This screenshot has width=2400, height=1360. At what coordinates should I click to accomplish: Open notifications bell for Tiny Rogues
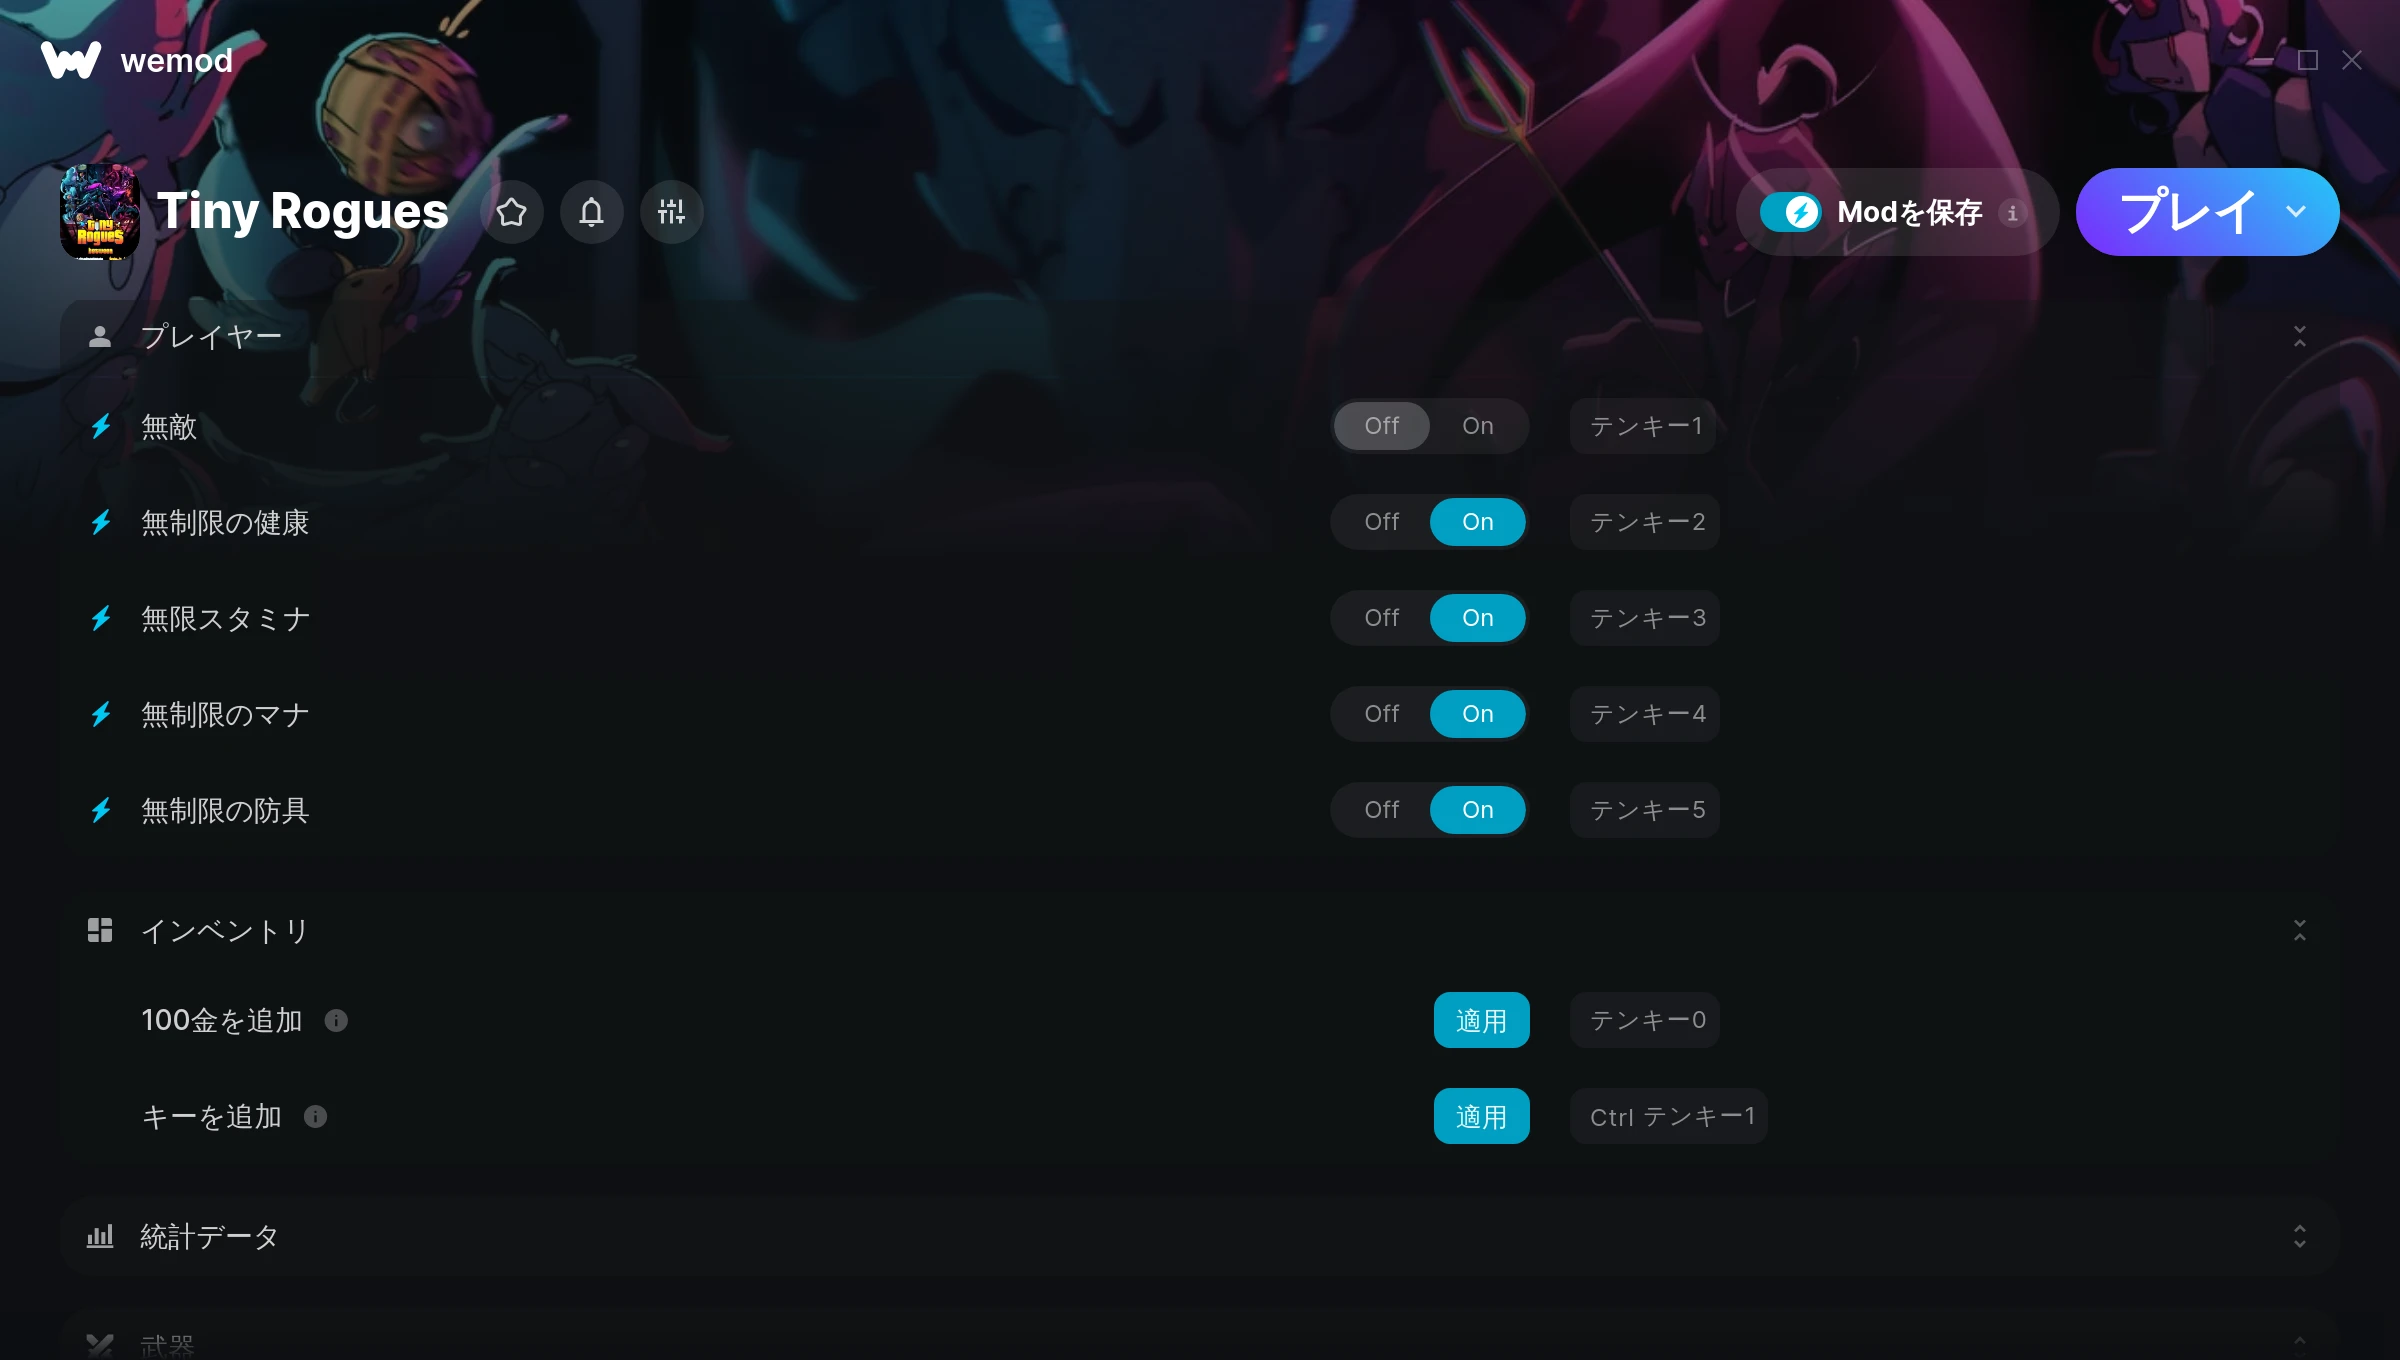point(592,212)
